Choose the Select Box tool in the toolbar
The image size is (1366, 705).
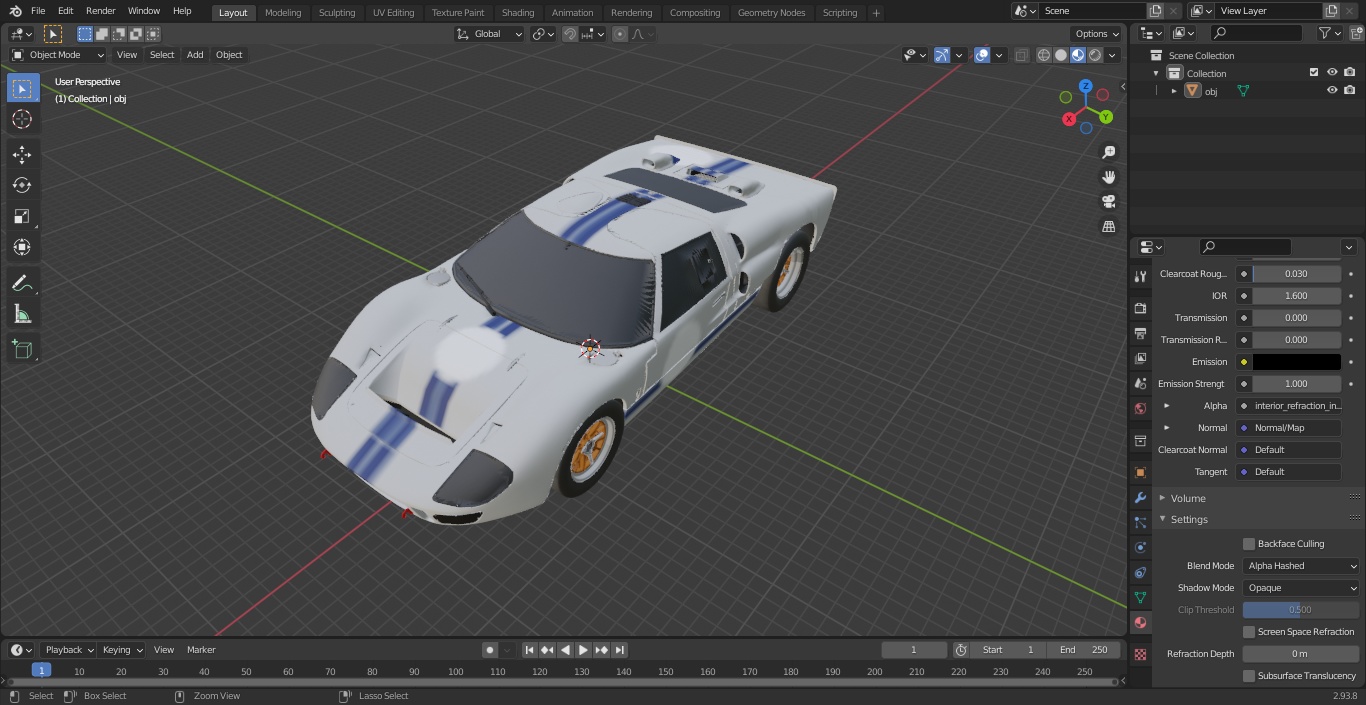(22, 88)
